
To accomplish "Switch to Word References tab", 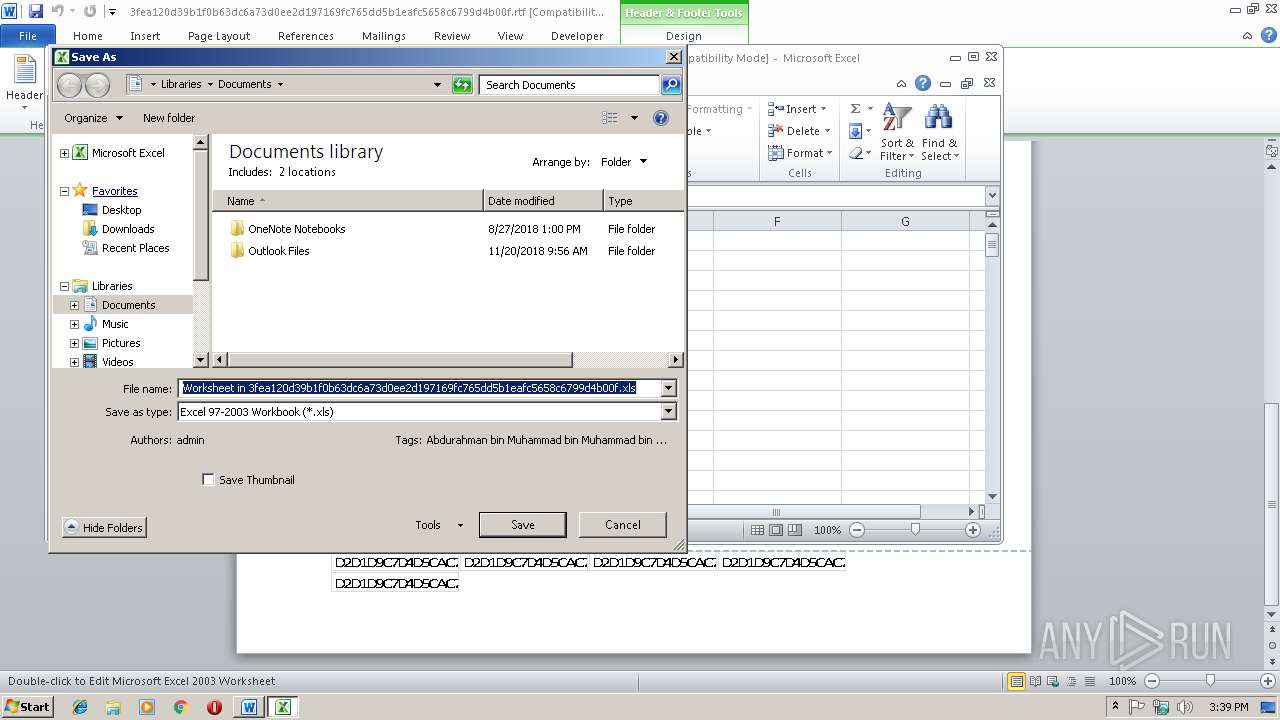I will point(306,36).
